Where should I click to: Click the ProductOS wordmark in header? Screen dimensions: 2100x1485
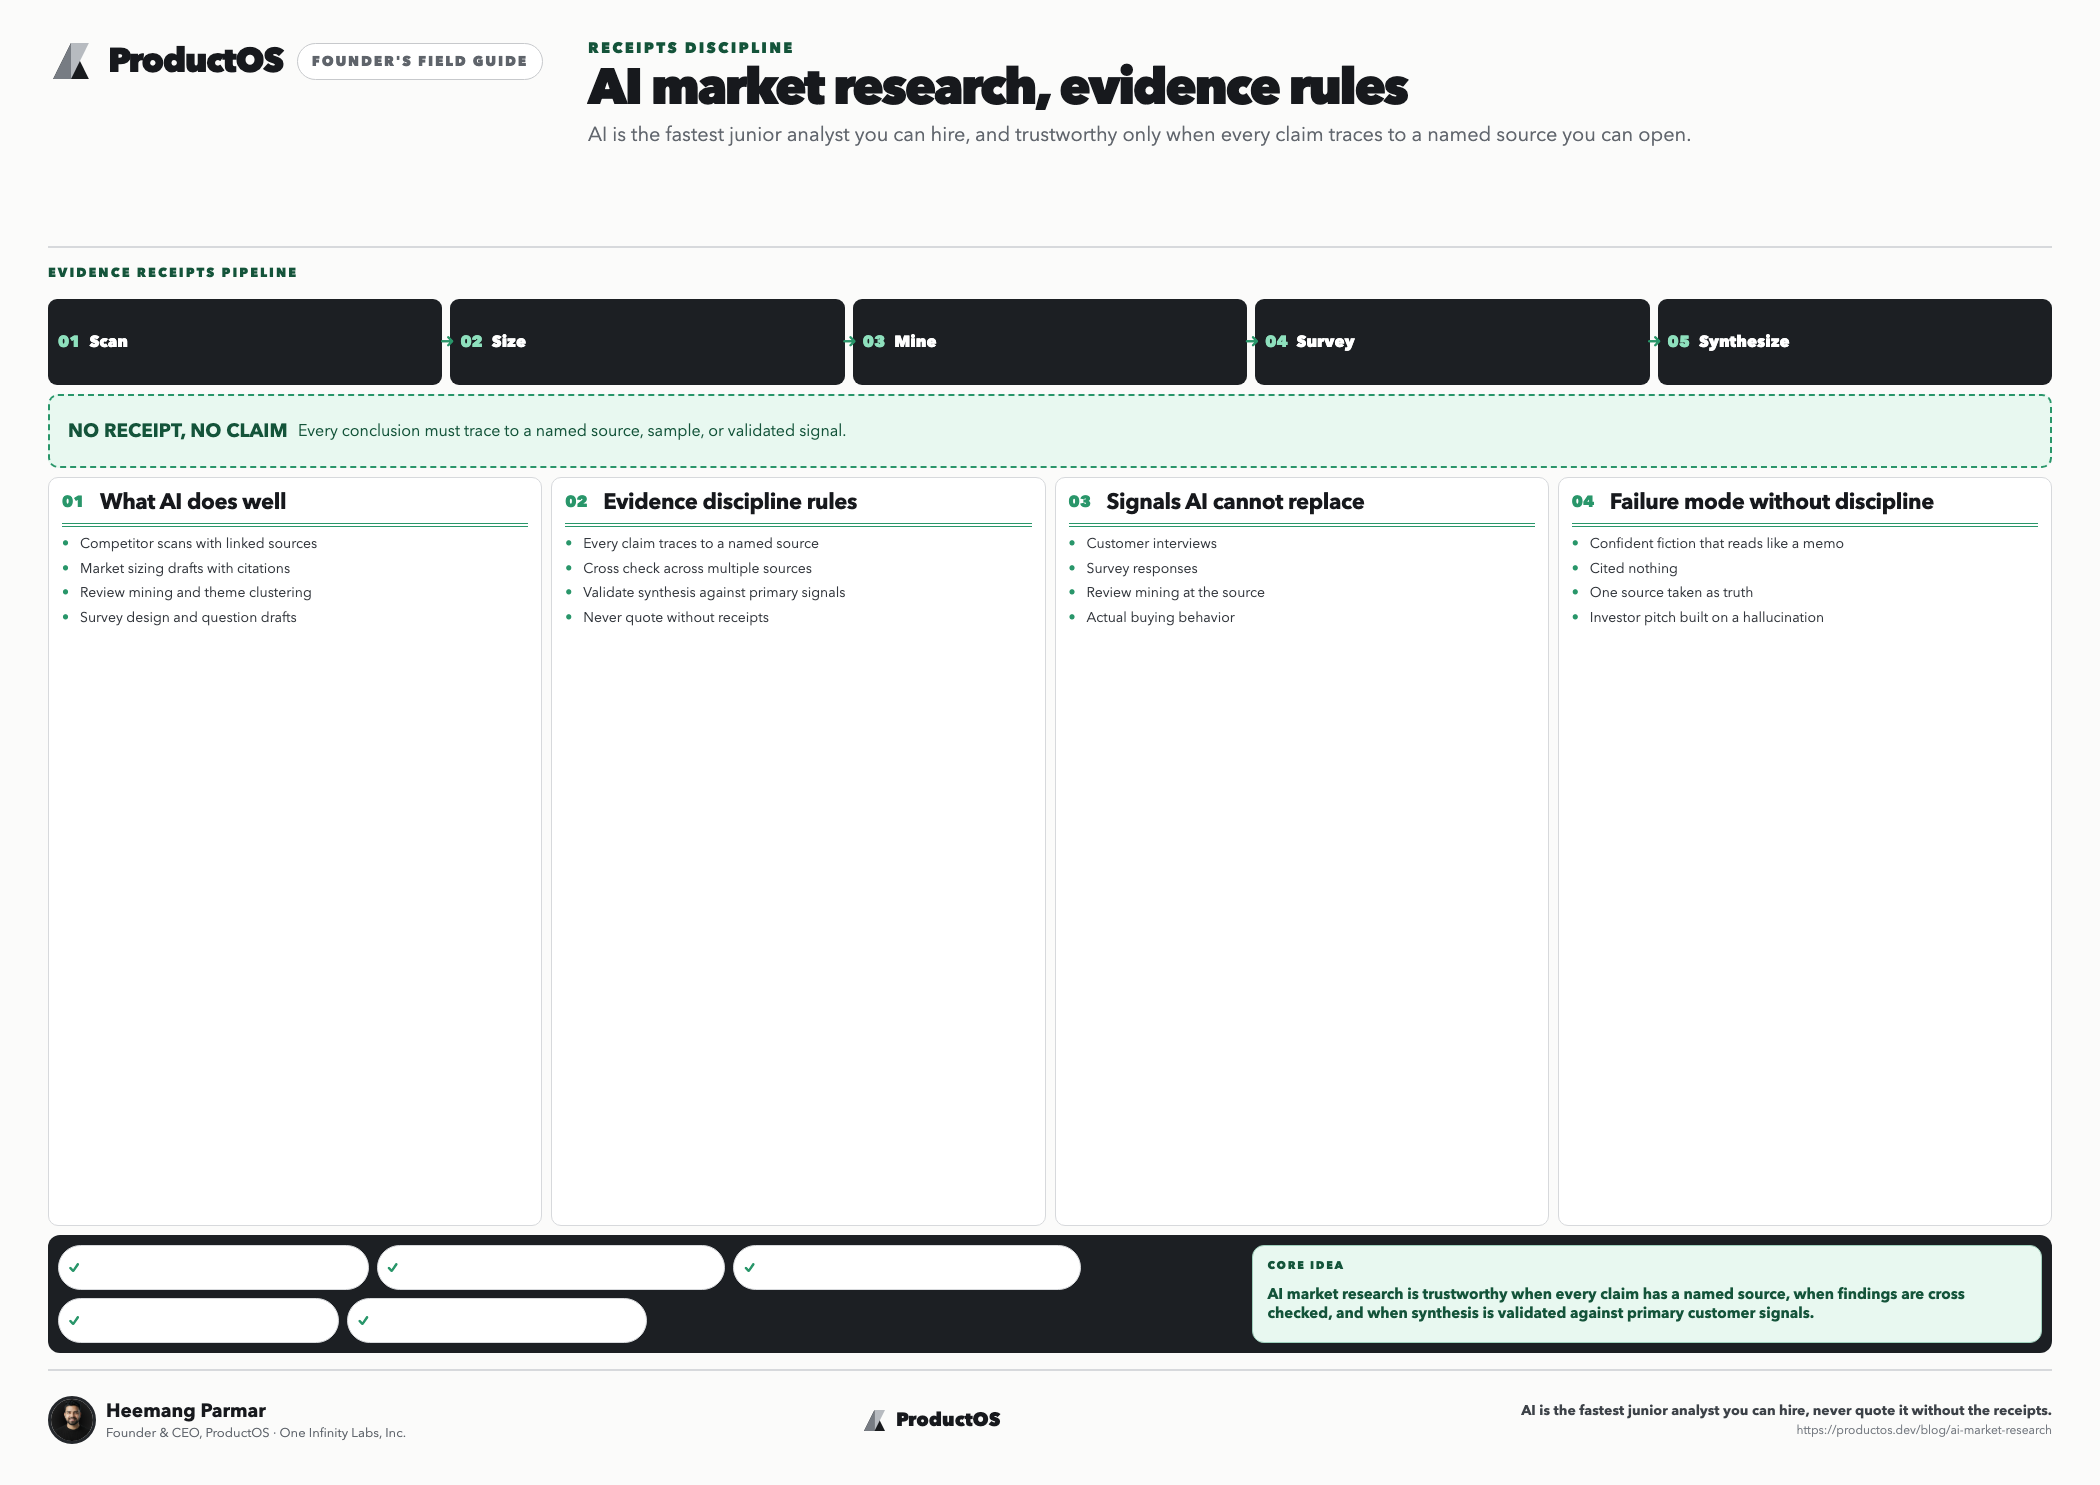point(196,61)
